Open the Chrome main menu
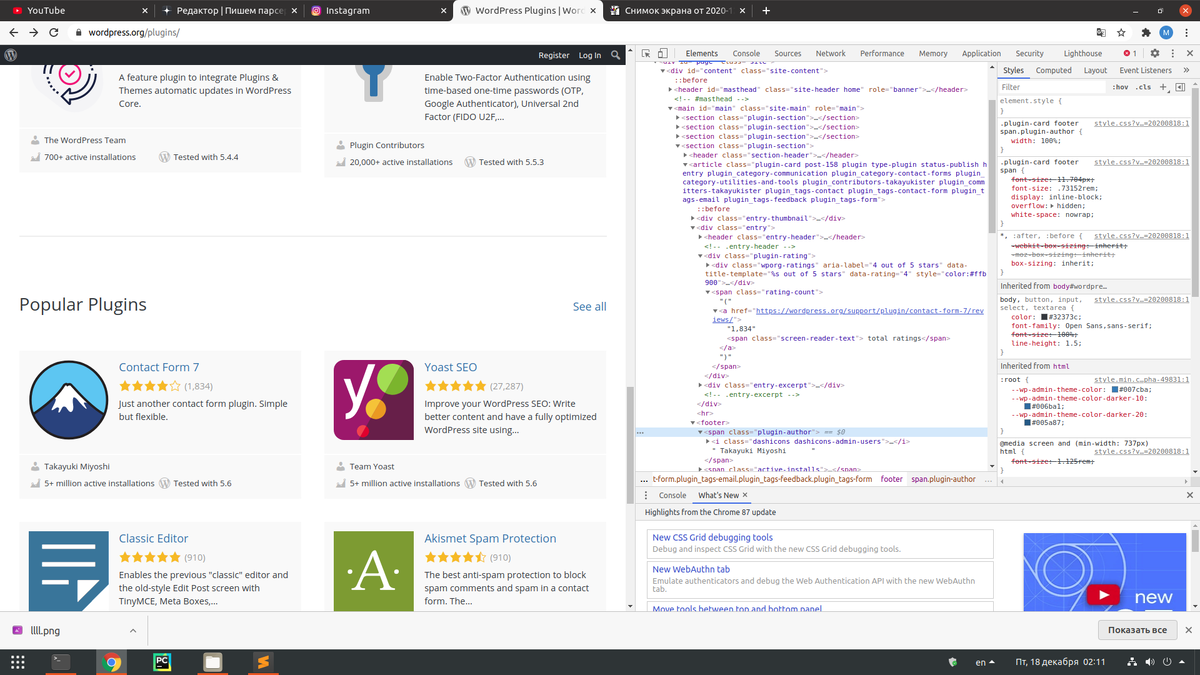The height and width of the screenshot is (675, 1200). (x=1186, y=32)
